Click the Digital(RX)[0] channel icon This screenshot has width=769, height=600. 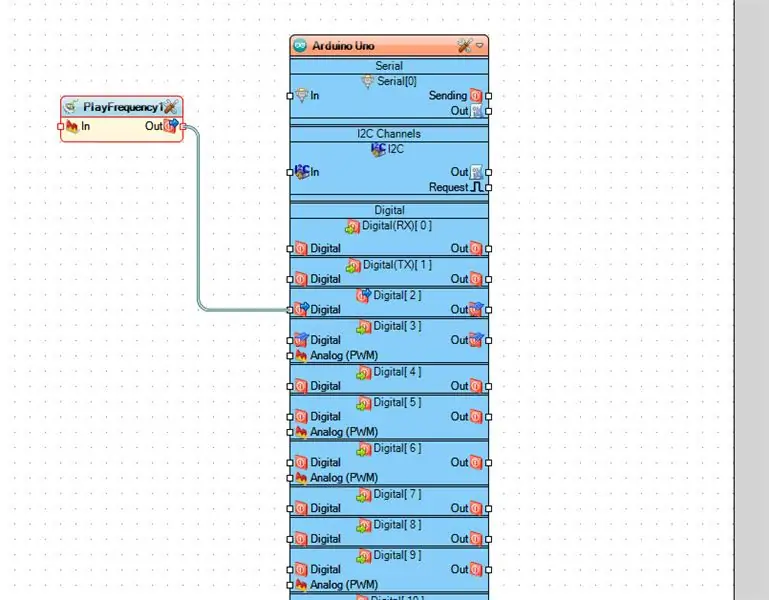point(353,226)
